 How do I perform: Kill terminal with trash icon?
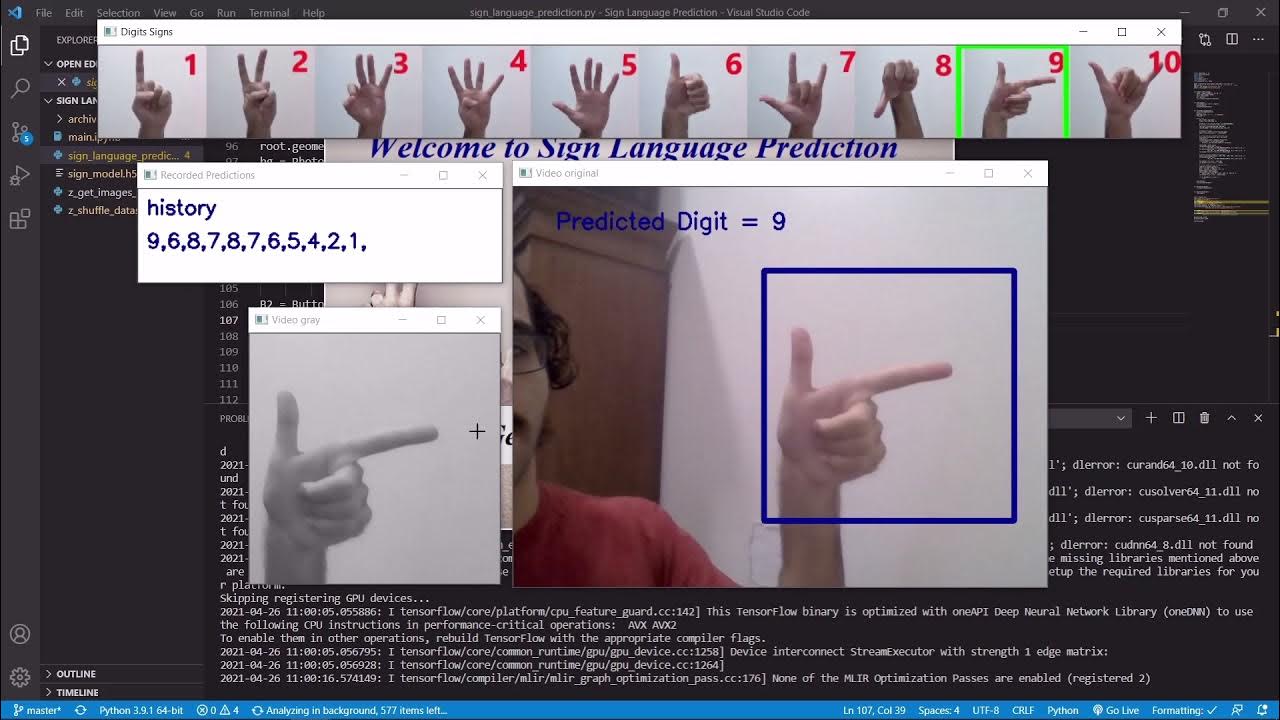tap(1204, 418)
